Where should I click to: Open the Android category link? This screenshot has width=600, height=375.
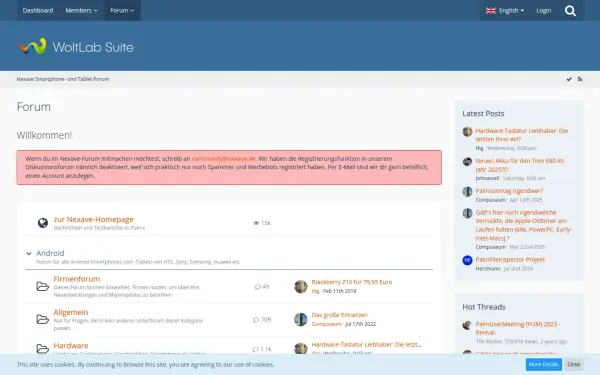coord(50,253)
